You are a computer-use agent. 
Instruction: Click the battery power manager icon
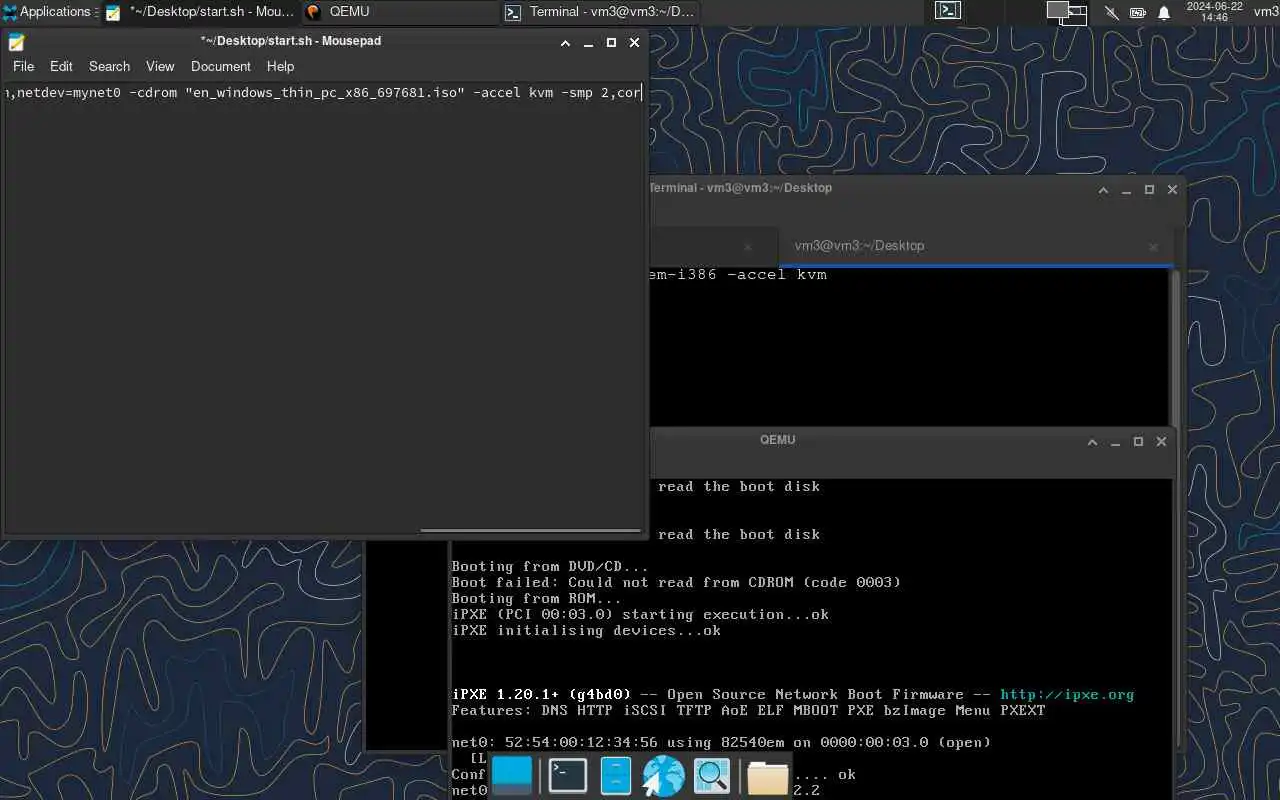(x=1138, y=13)
